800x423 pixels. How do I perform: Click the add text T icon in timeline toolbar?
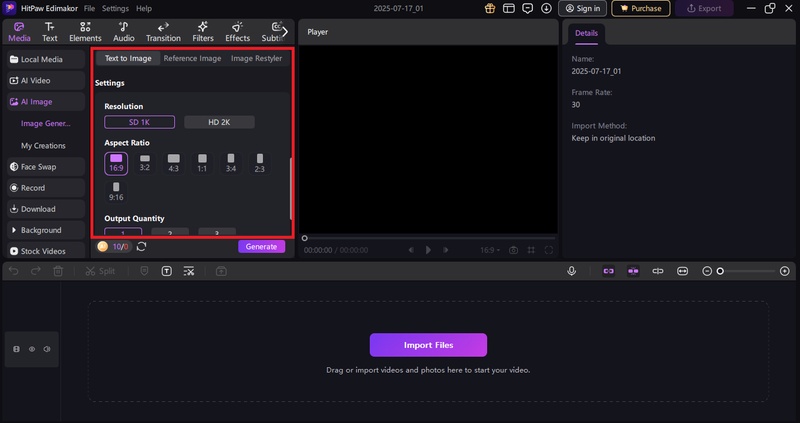(x=167, y=271)
